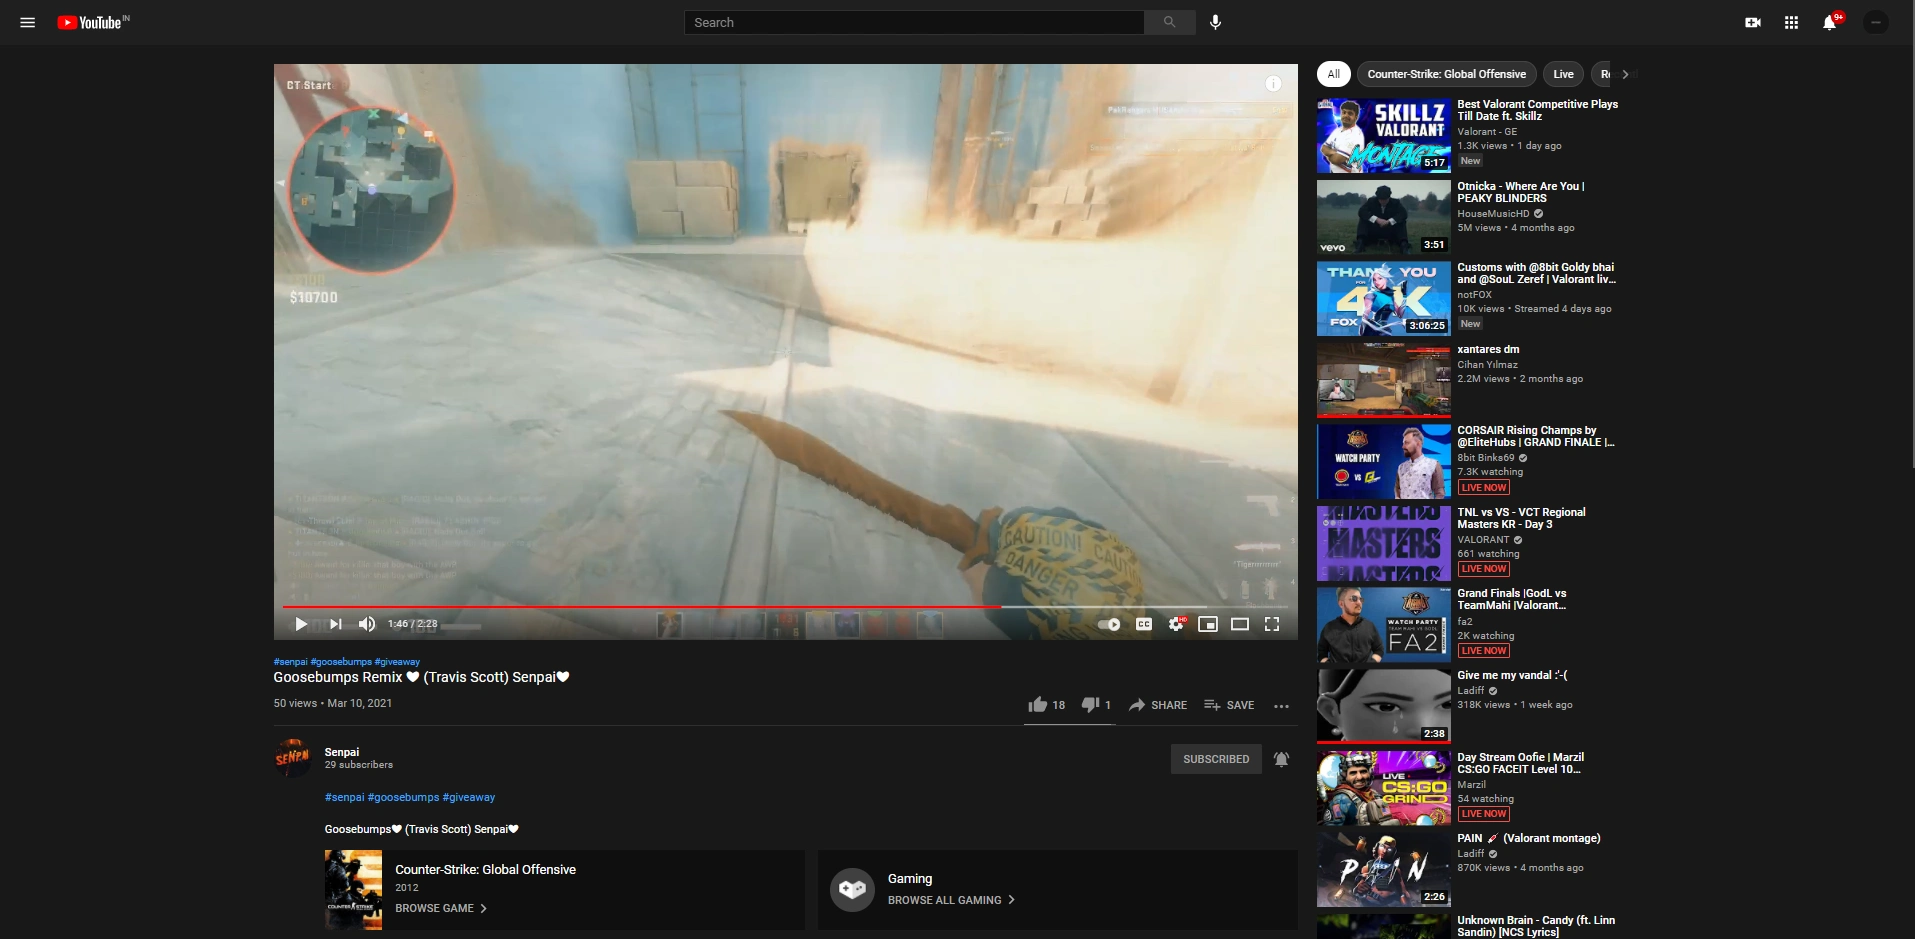Play the paused video
The height and width of the screenshot is (939, 1915).
point(300,624)
